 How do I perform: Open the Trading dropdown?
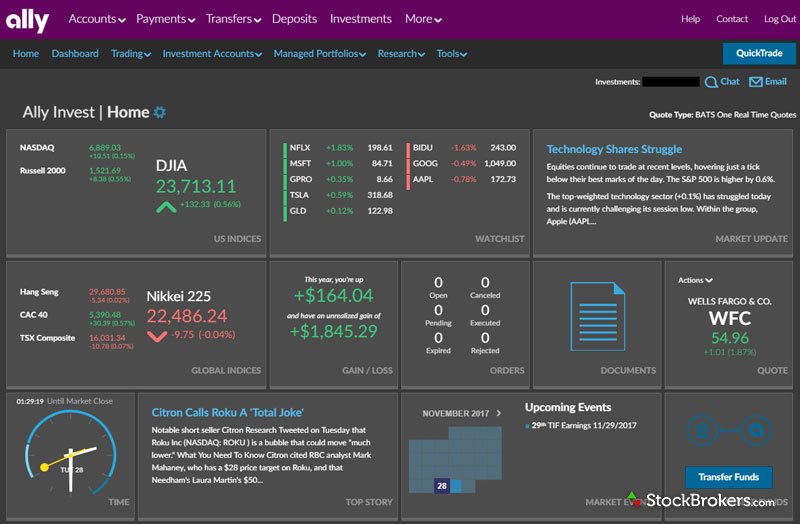pos(131,54)
